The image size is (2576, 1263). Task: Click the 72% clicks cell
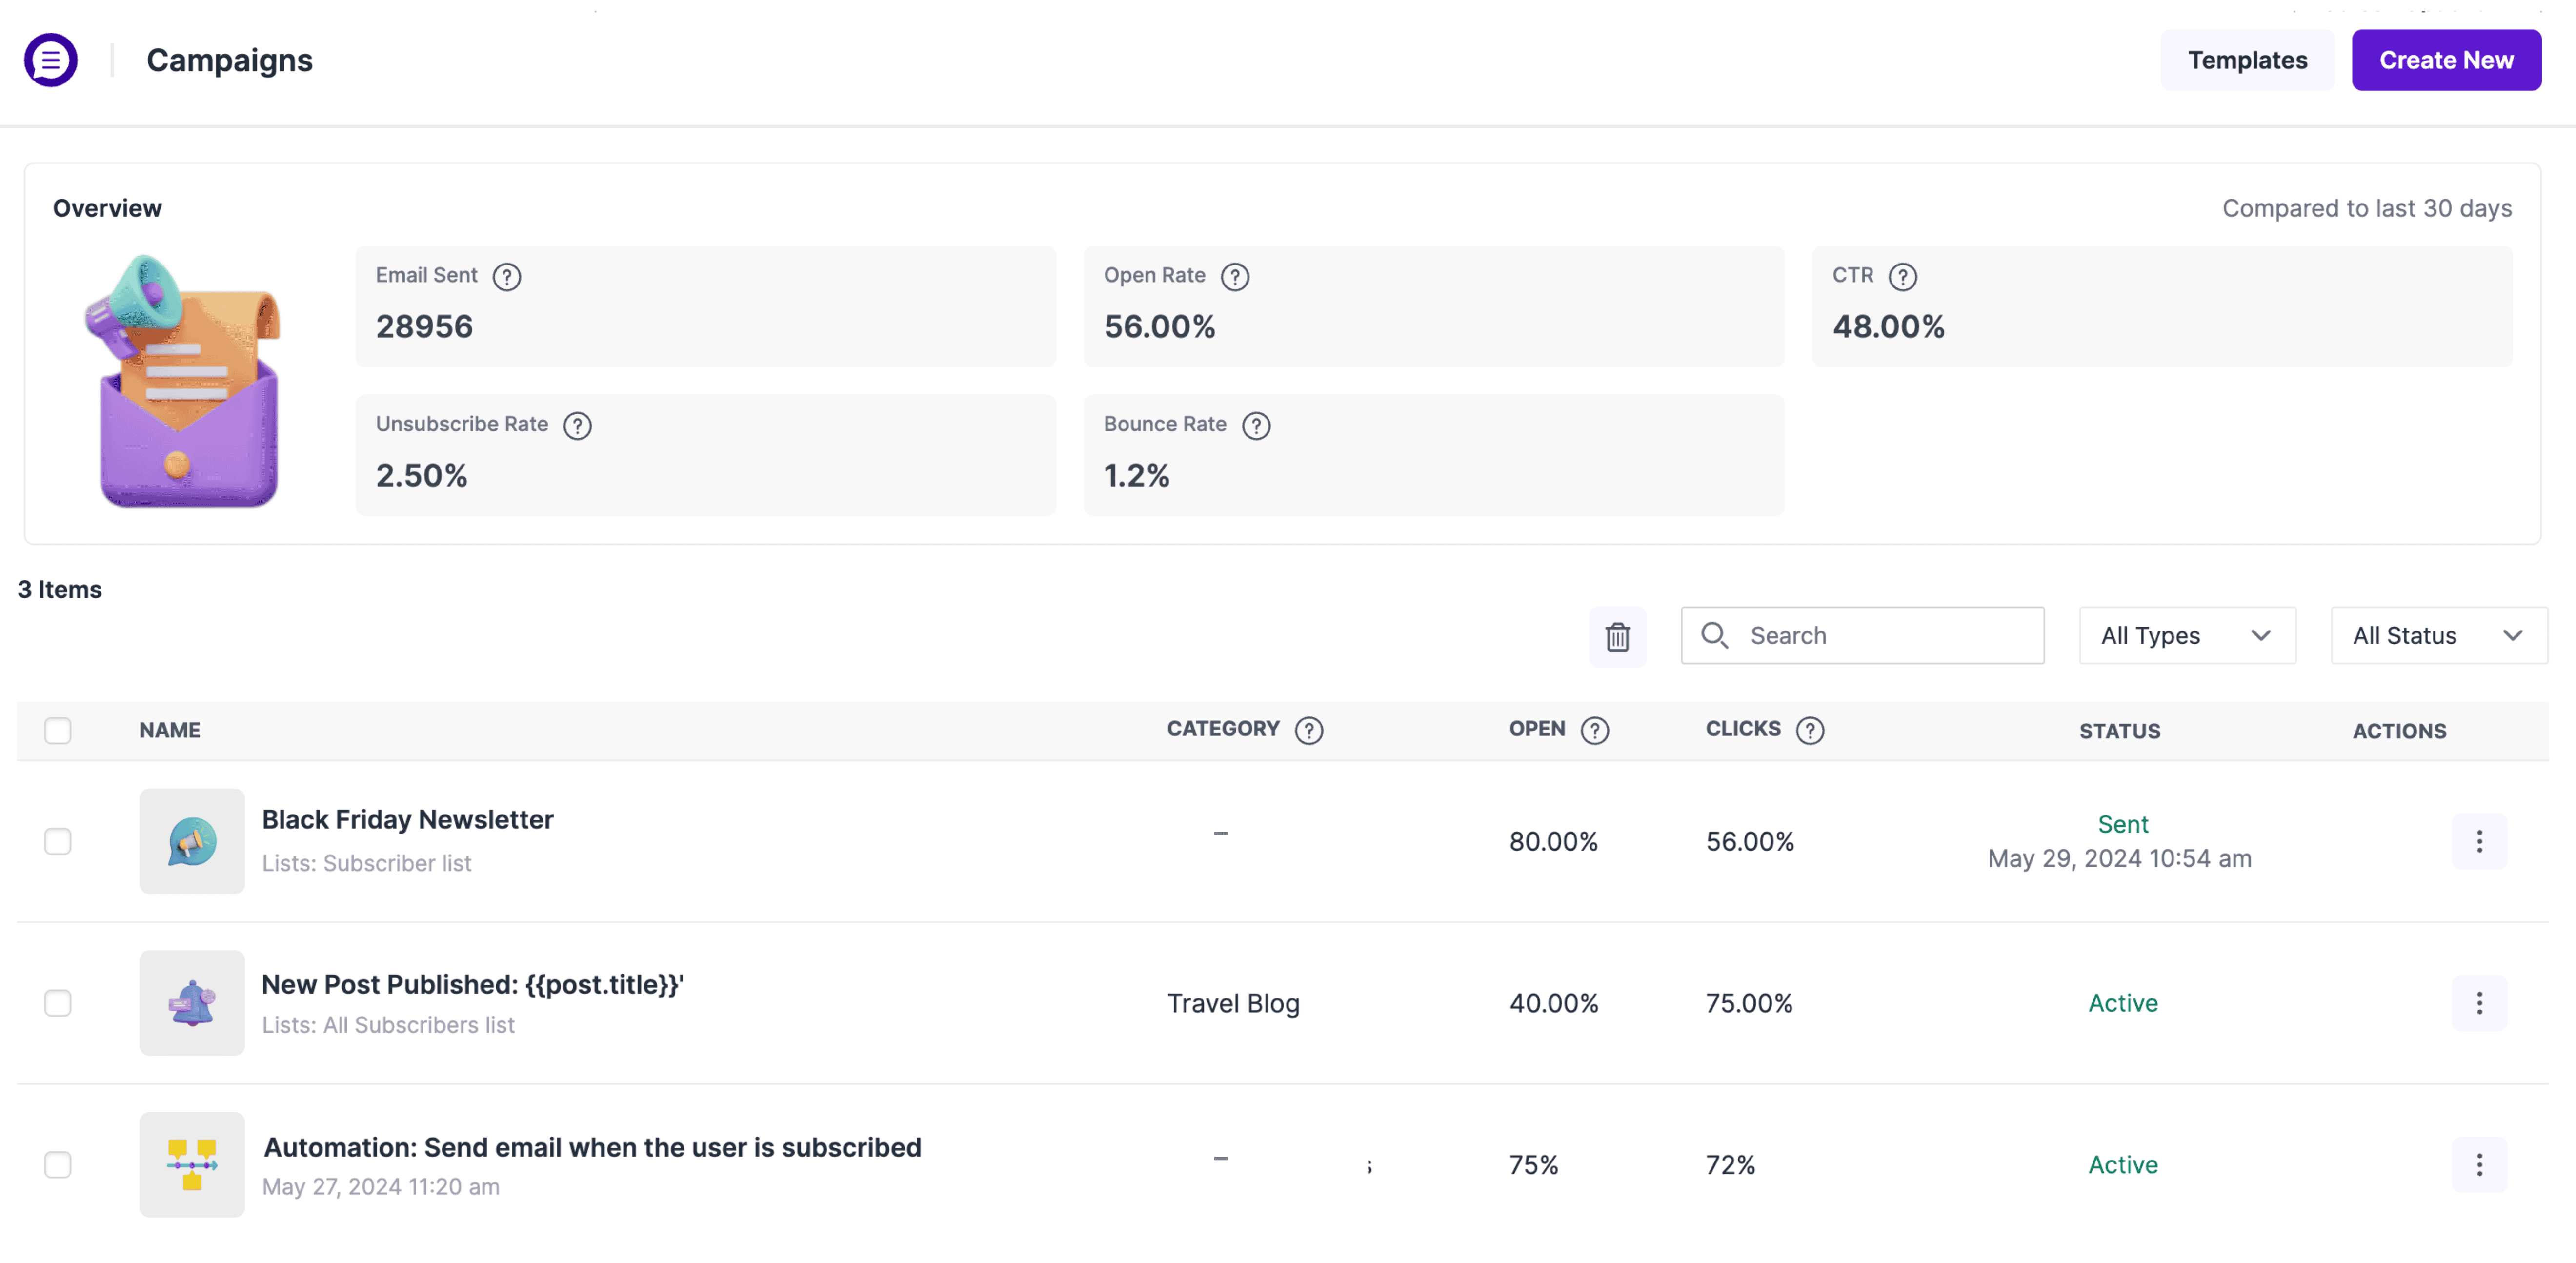coord(1730,1165)
